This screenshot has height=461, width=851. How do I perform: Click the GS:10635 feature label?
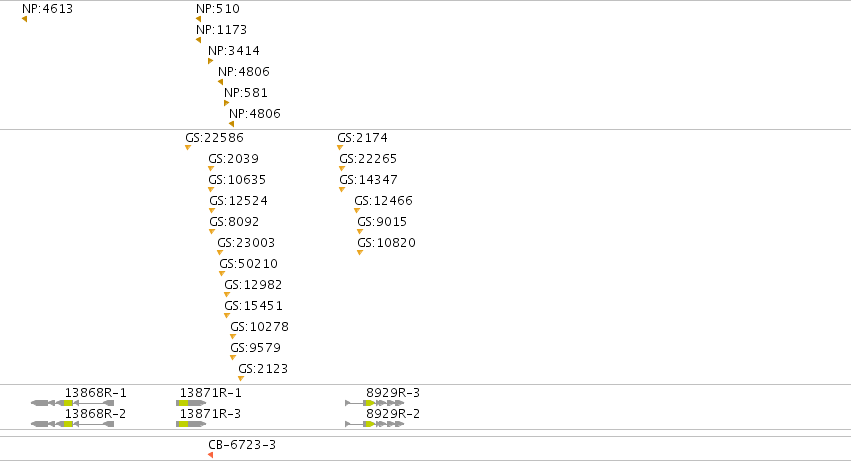[237, 180]
